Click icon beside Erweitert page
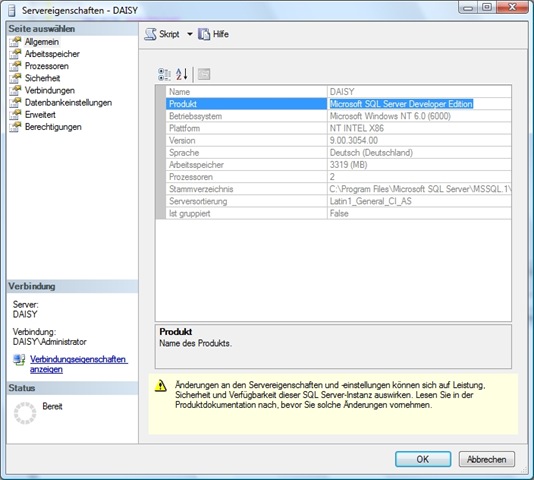The image size is (534, 480). 15,115
